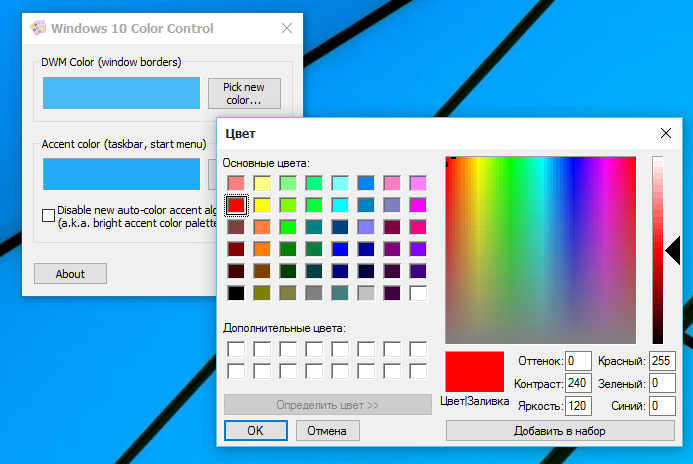
Task: Focus the Зеленый value field
Action: pos(662,383)
